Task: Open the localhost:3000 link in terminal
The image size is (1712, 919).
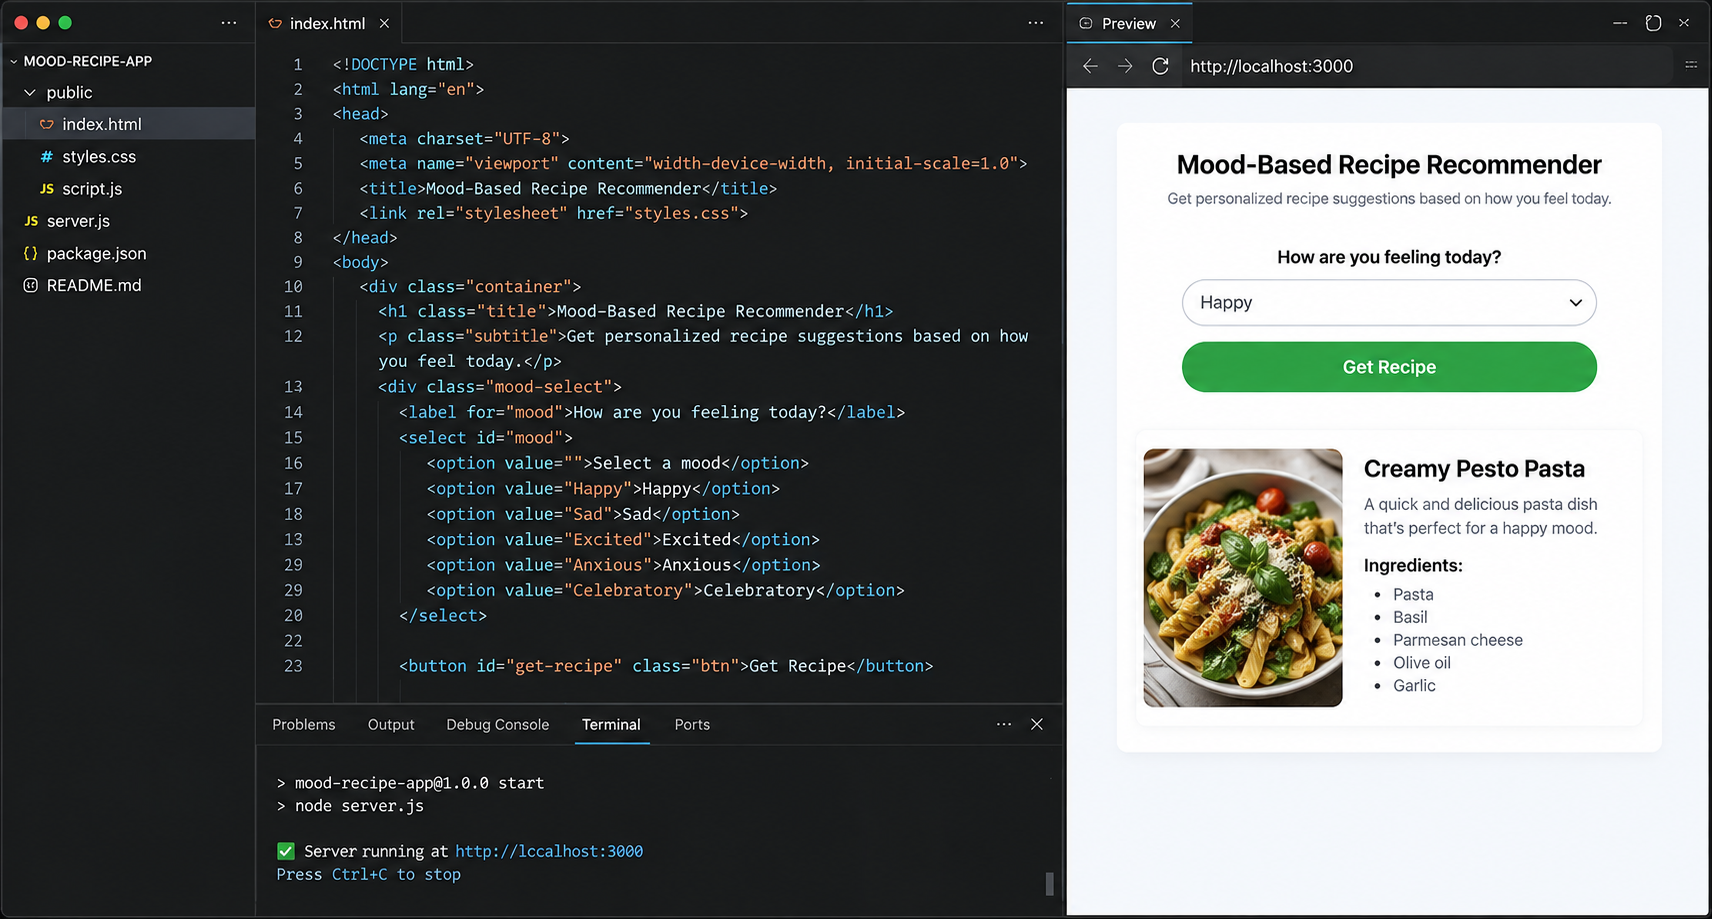Action: click(x=549, y=851)
